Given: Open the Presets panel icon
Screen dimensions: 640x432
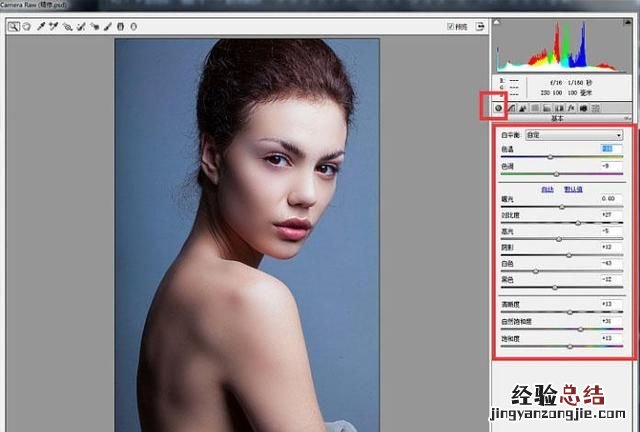Looking at the screenshot, I should point(595,107).
